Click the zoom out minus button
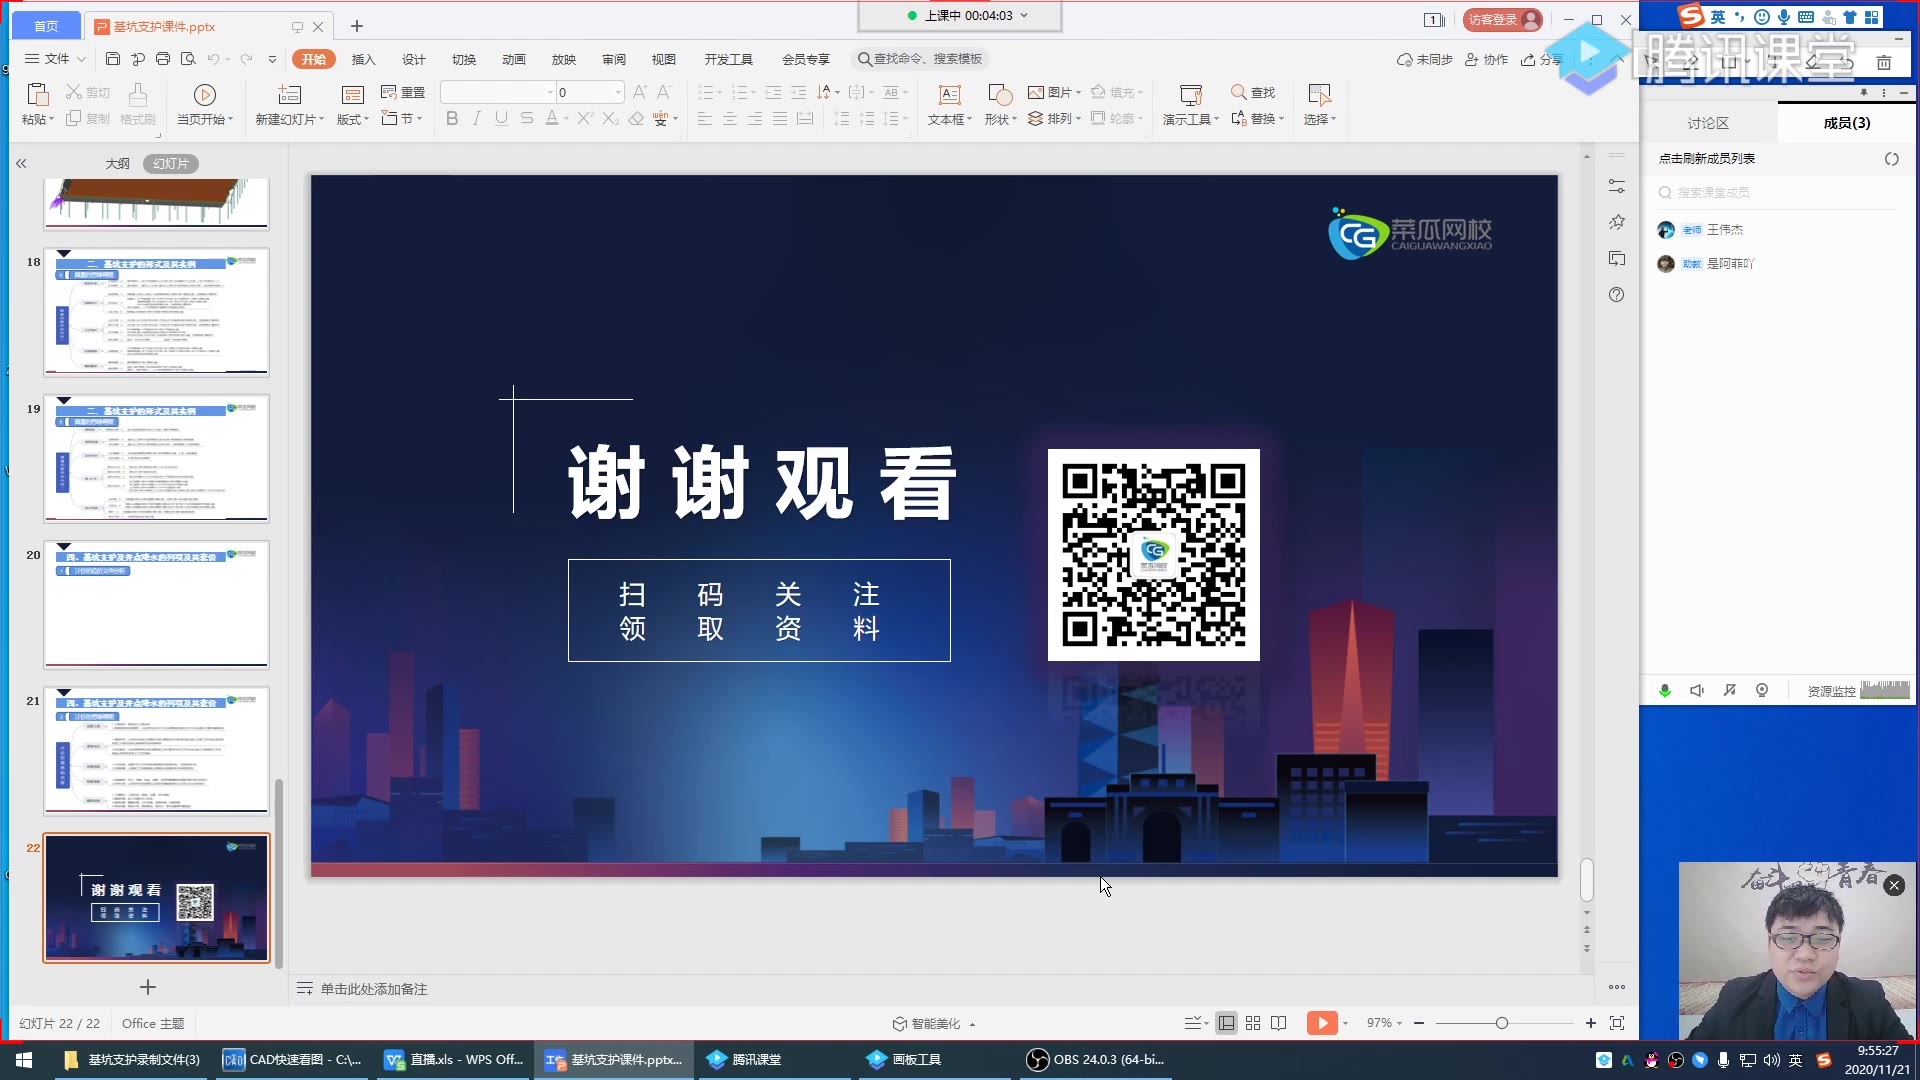This screenshot has height=1080, width=1920. pyautogui.click(x=1419, y=1023)
